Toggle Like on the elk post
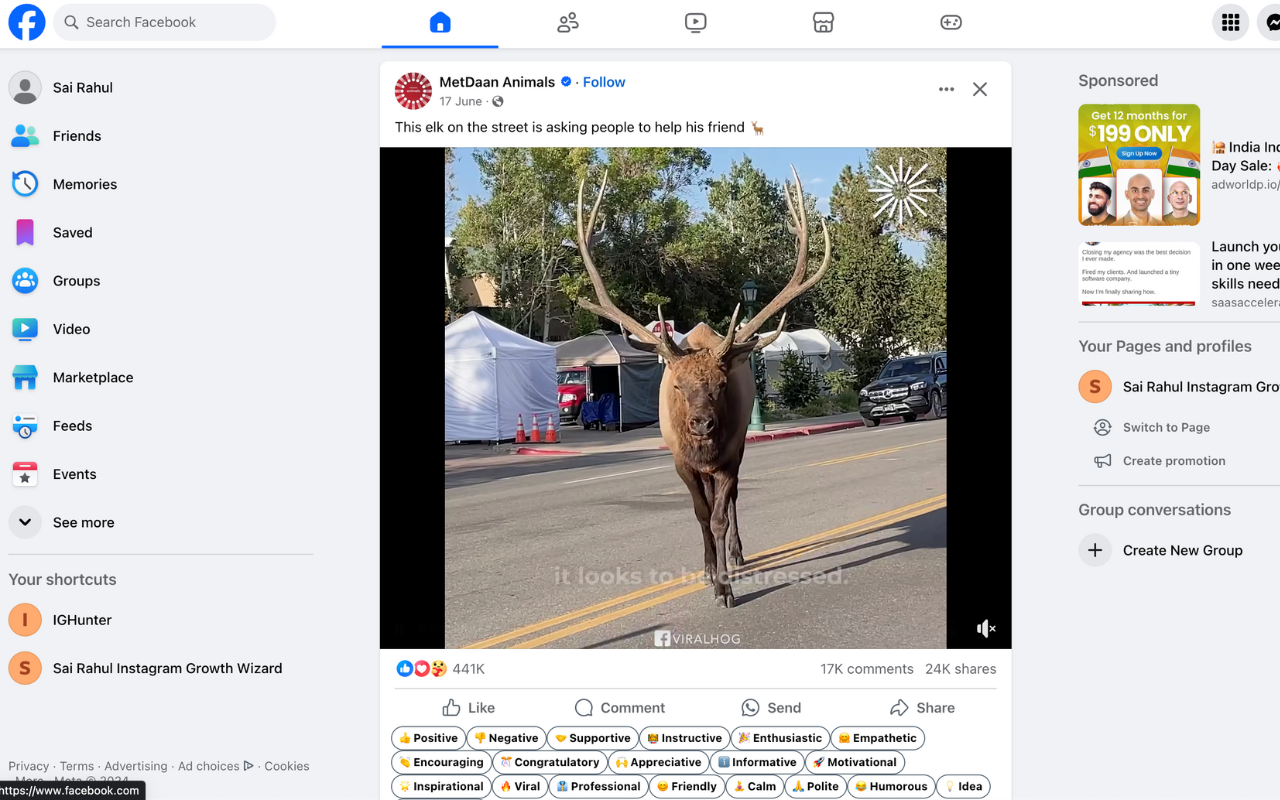The width and height of the screenshot is (1280, 800). click(468, 708)
